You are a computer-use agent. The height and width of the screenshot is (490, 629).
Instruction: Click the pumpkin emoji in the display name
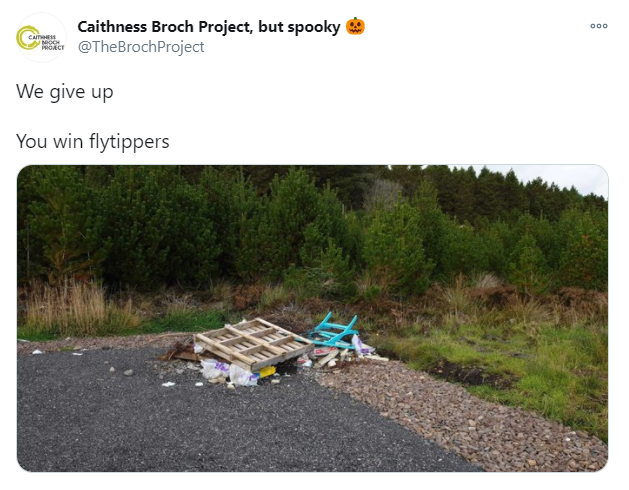[355, 26]
